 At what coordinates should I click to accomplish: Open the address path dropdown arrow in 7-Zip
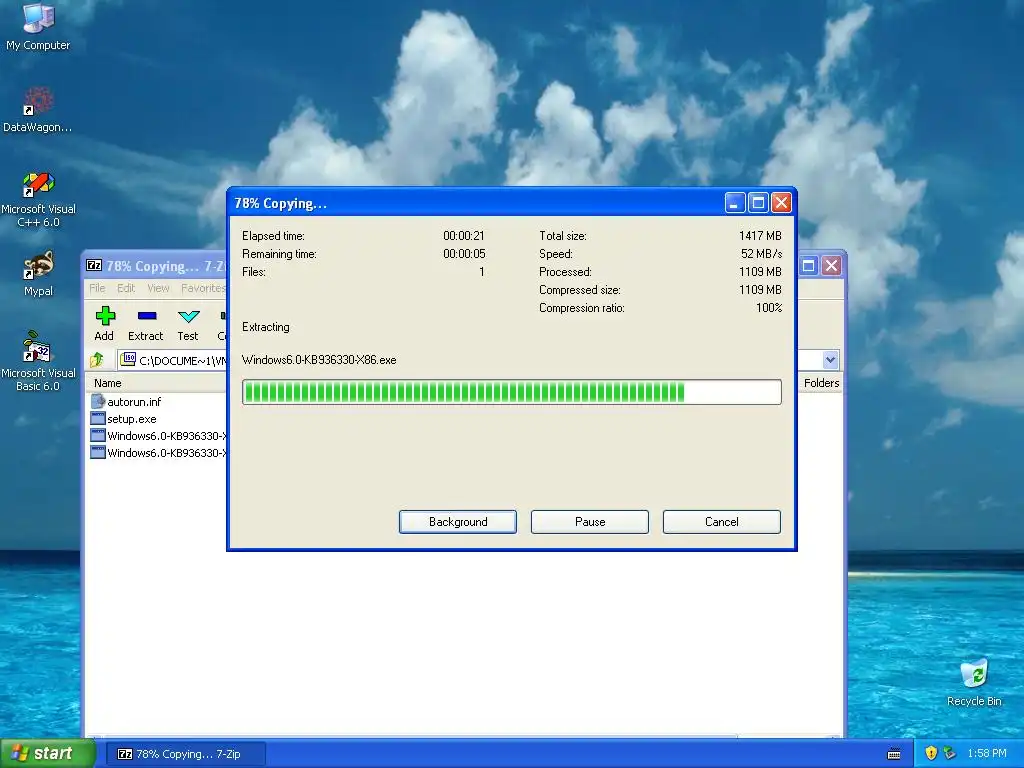coord(830,359)
